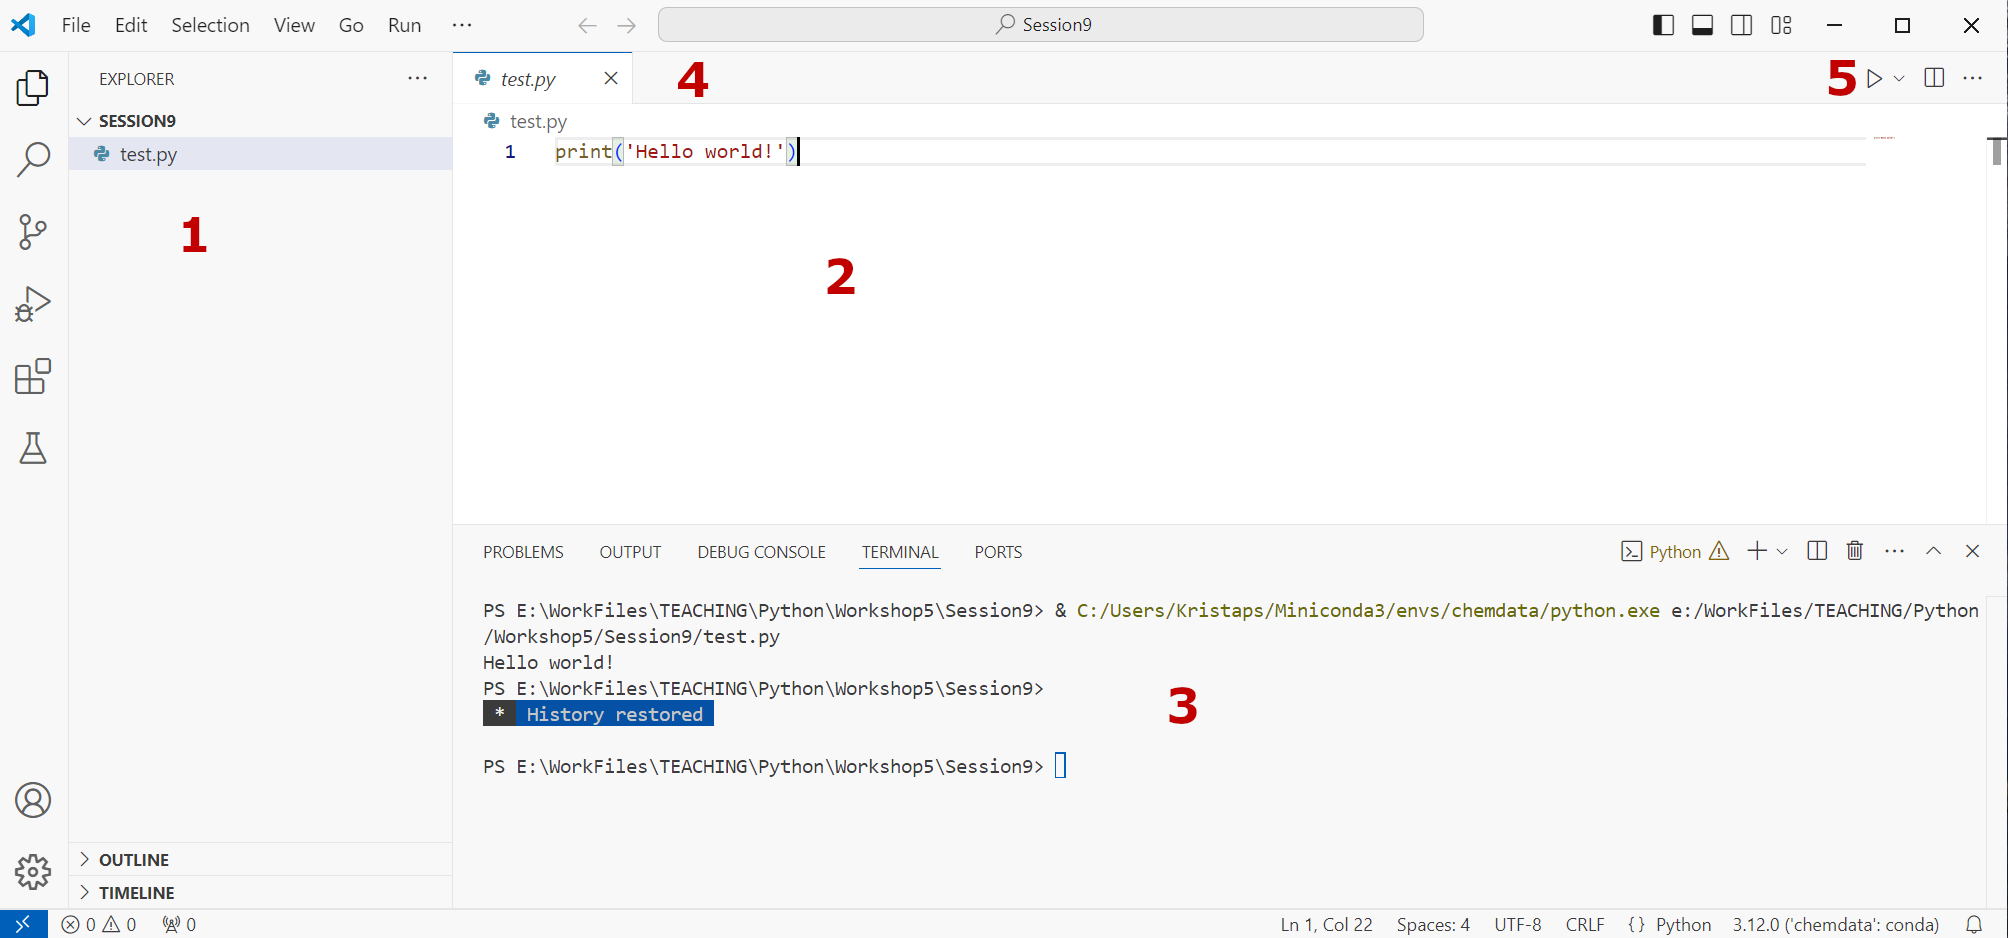The image size is (2008, 938).
Task: Select the test.py editor tab
Action: click(x=542, y=79)
